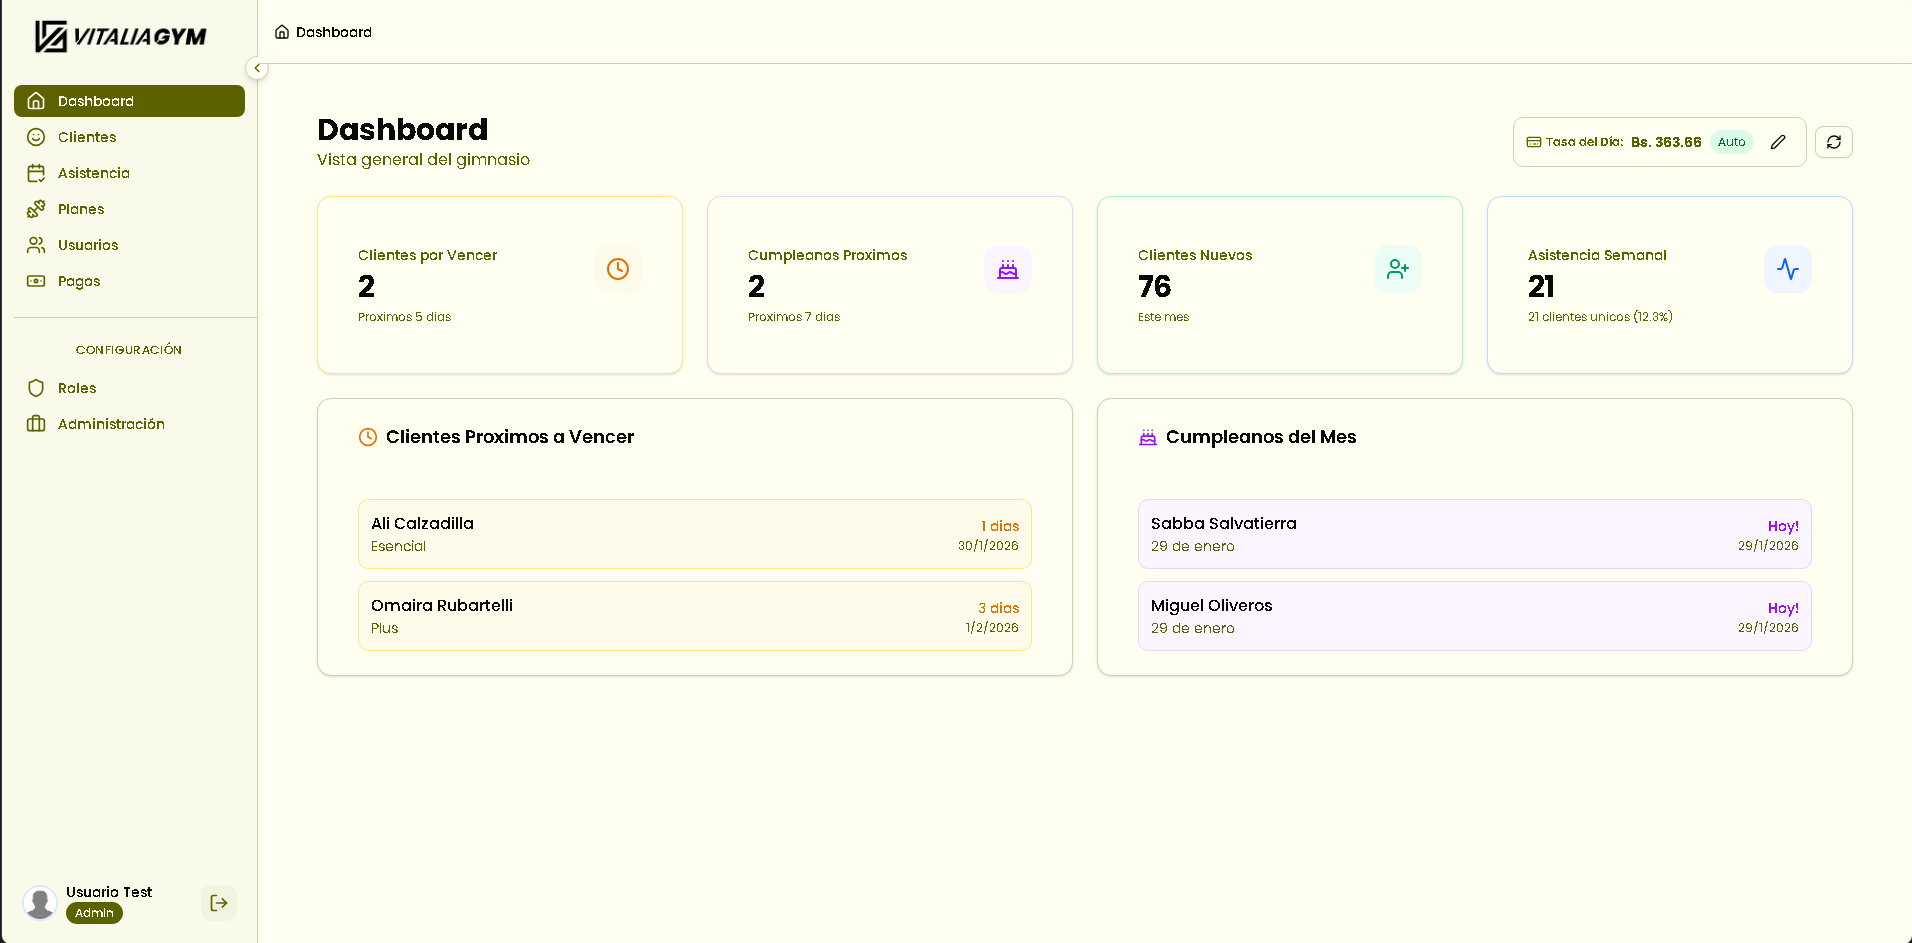This screenshot has width=1912, height=943.
Task: Click the Roles shield icon
Action: [36, 388]
